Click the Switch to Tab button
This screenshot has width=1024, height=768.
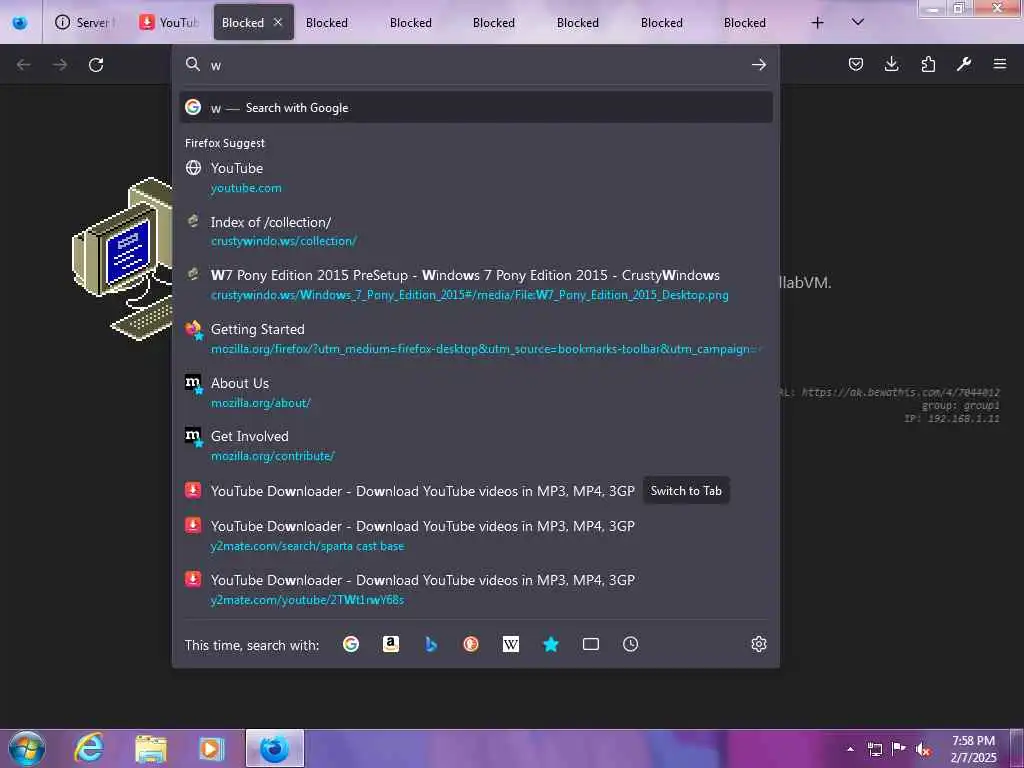pyautogui.click(x=686, y=490)
